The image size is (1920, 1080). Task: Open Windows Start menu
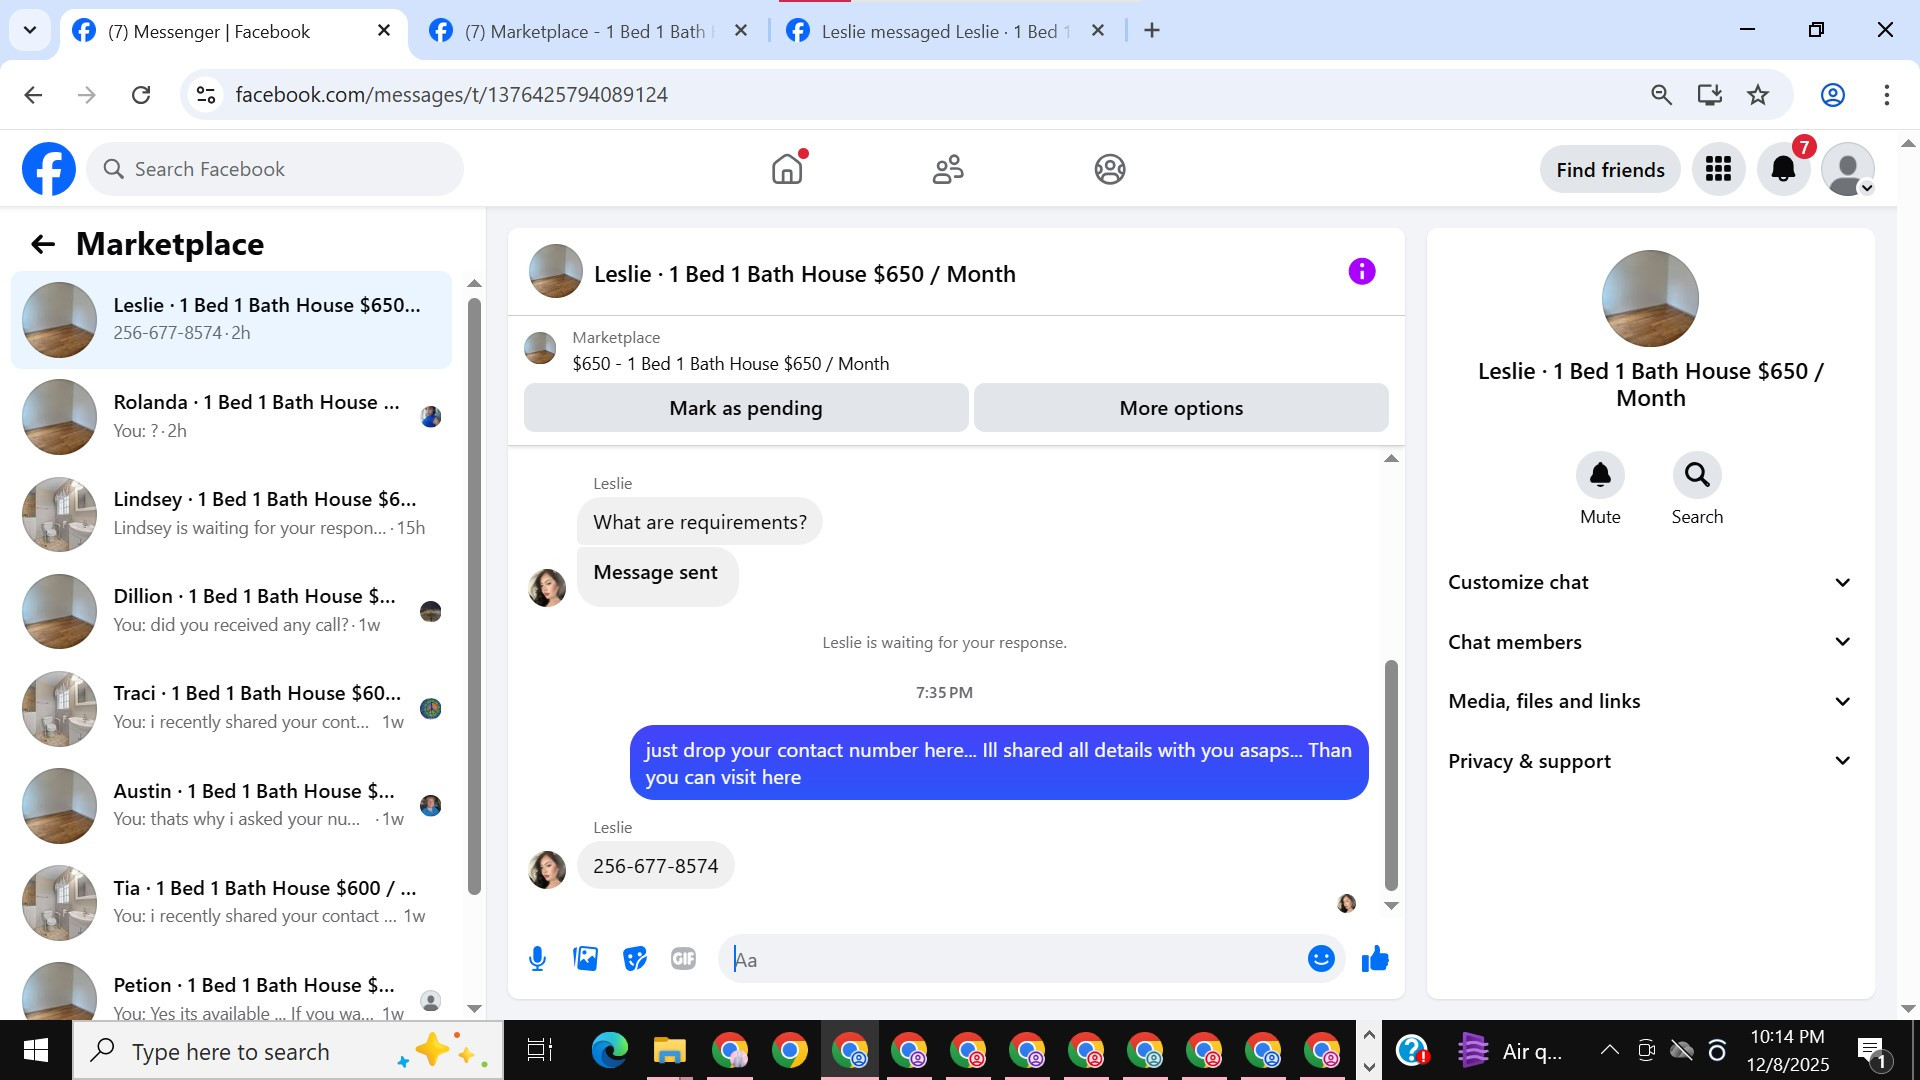click(36, 1051)
